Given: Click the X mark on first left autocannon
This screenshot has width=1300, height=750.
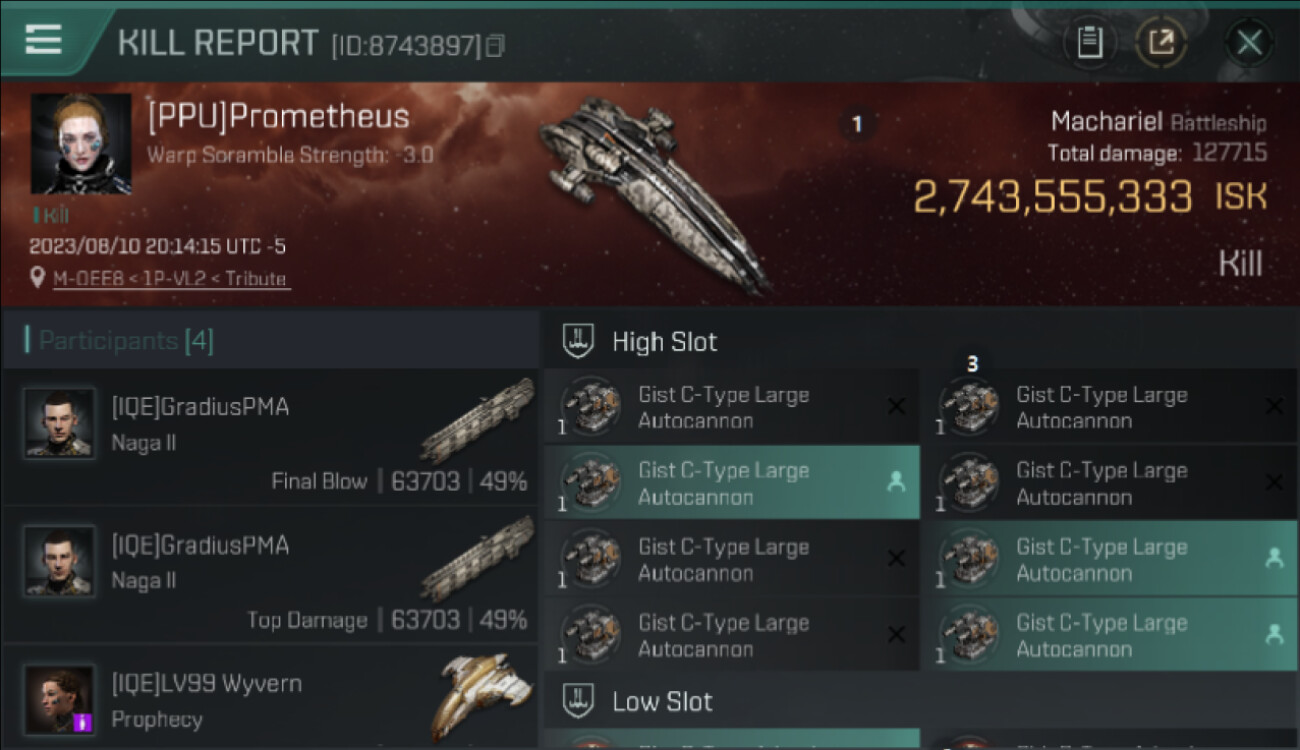Looking at the screenshot, I should click(x=896, y=406).
